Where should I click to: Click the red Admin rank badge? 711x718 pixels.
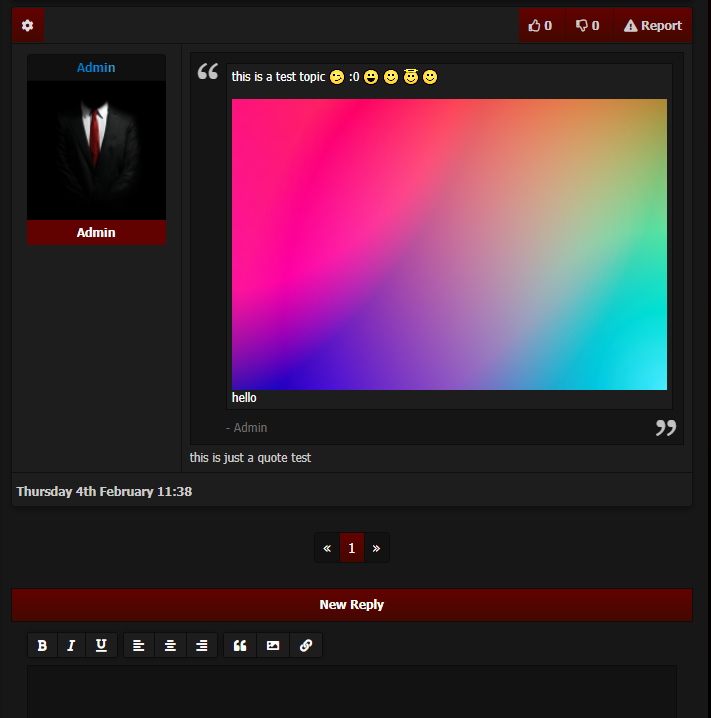pos(96,233)
